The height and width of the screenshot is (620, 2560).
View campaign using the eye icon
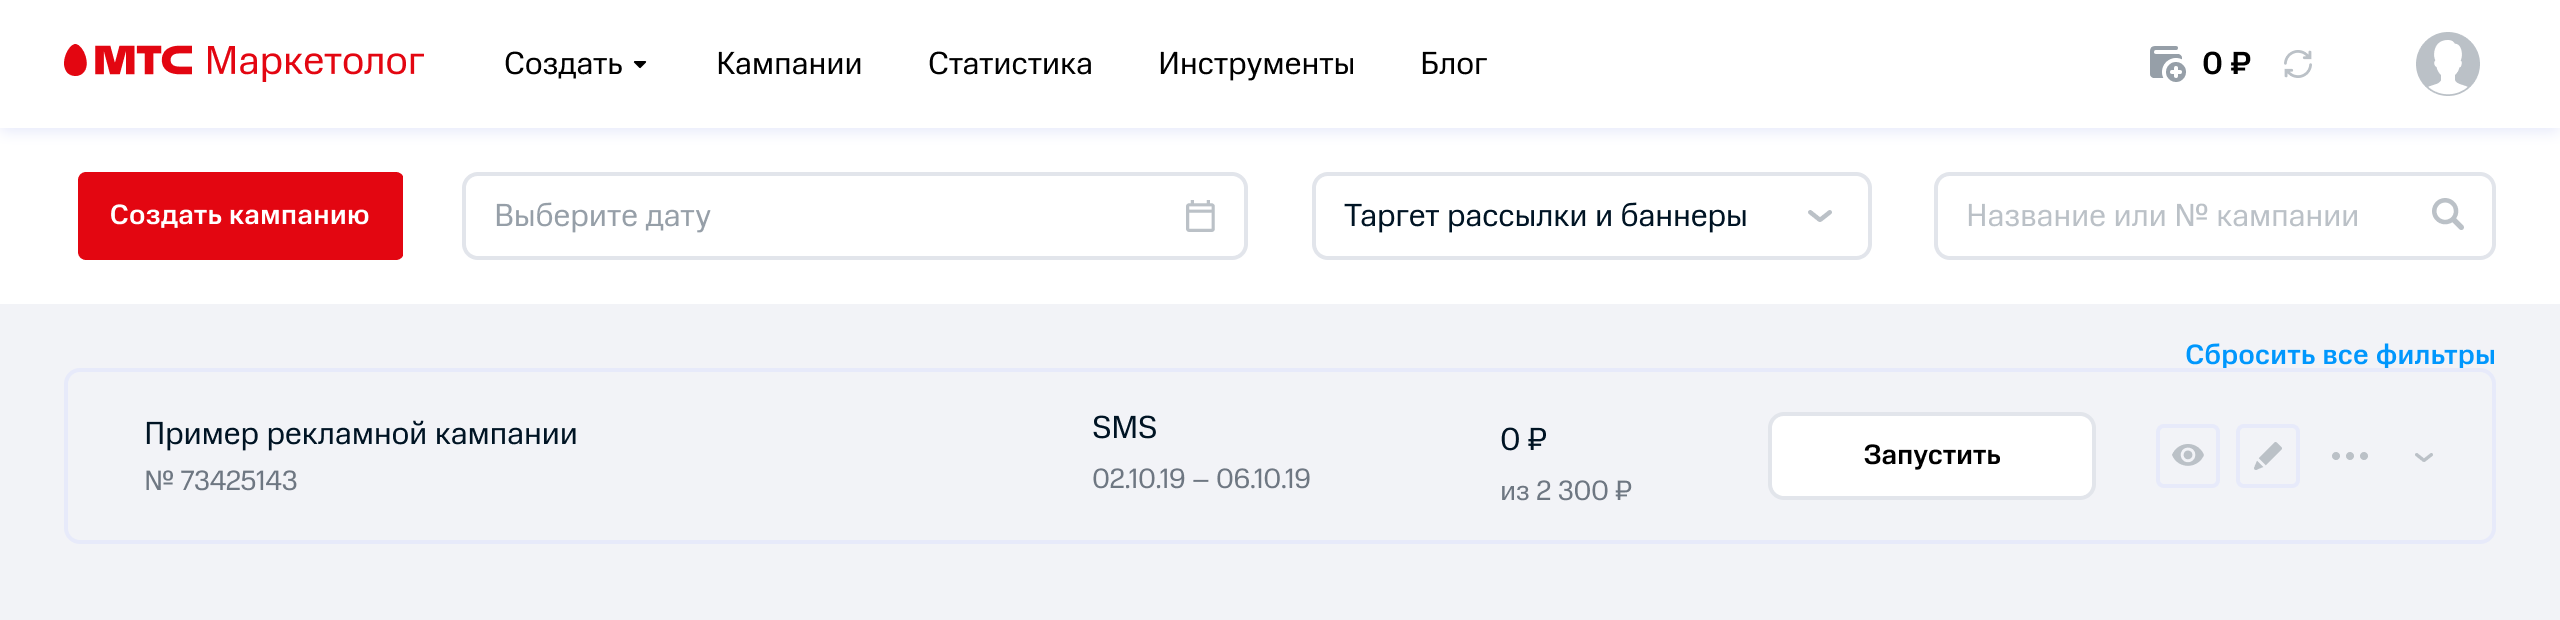[2187, 456]
